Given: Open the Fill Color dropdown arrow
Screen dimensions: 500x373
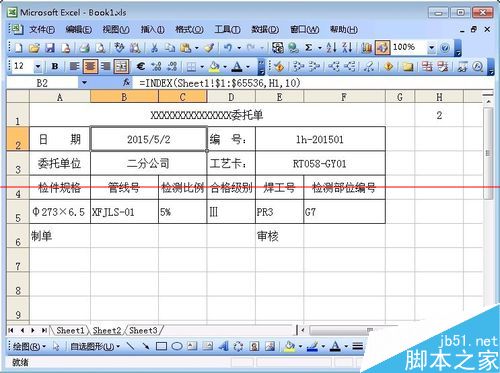Looking at the screenshot, I should [x=225, y=67].
